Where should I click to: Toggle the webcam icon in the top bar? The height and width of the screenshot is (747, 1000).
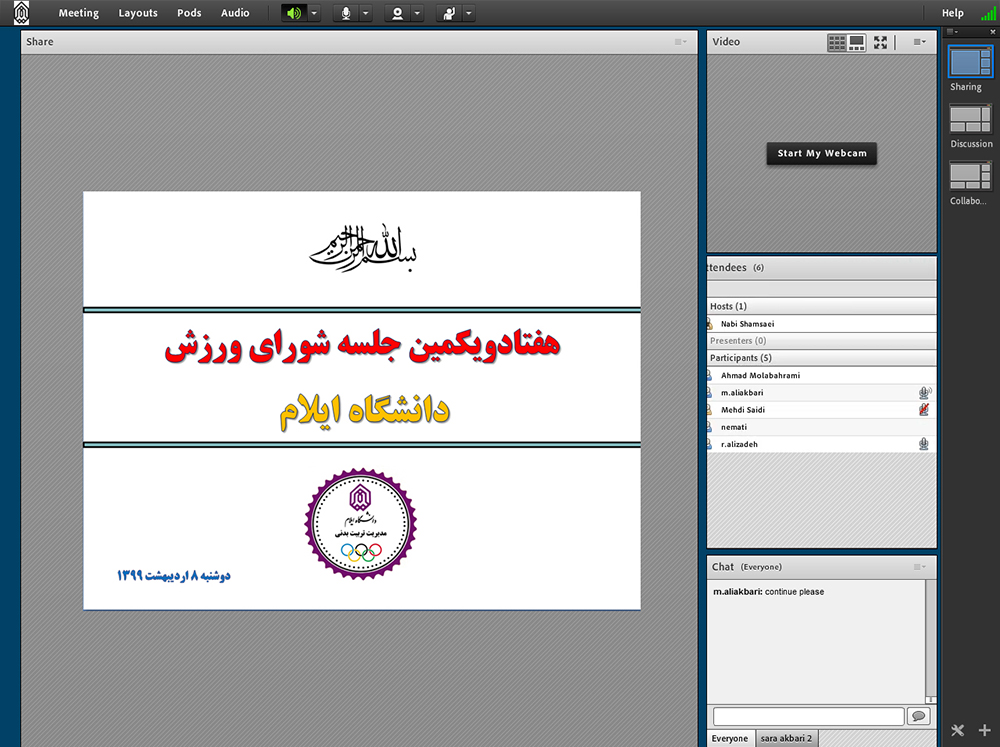point(398,13)
